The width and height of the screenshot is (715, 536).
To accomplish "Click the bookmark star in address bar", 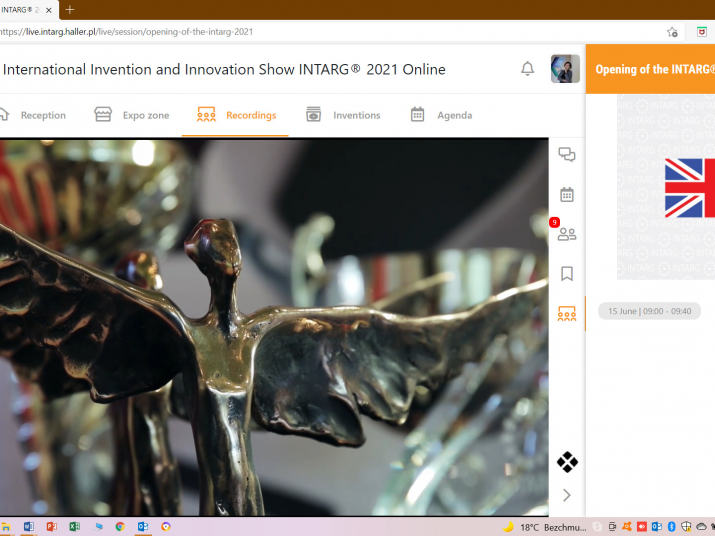I will point(672,32).
